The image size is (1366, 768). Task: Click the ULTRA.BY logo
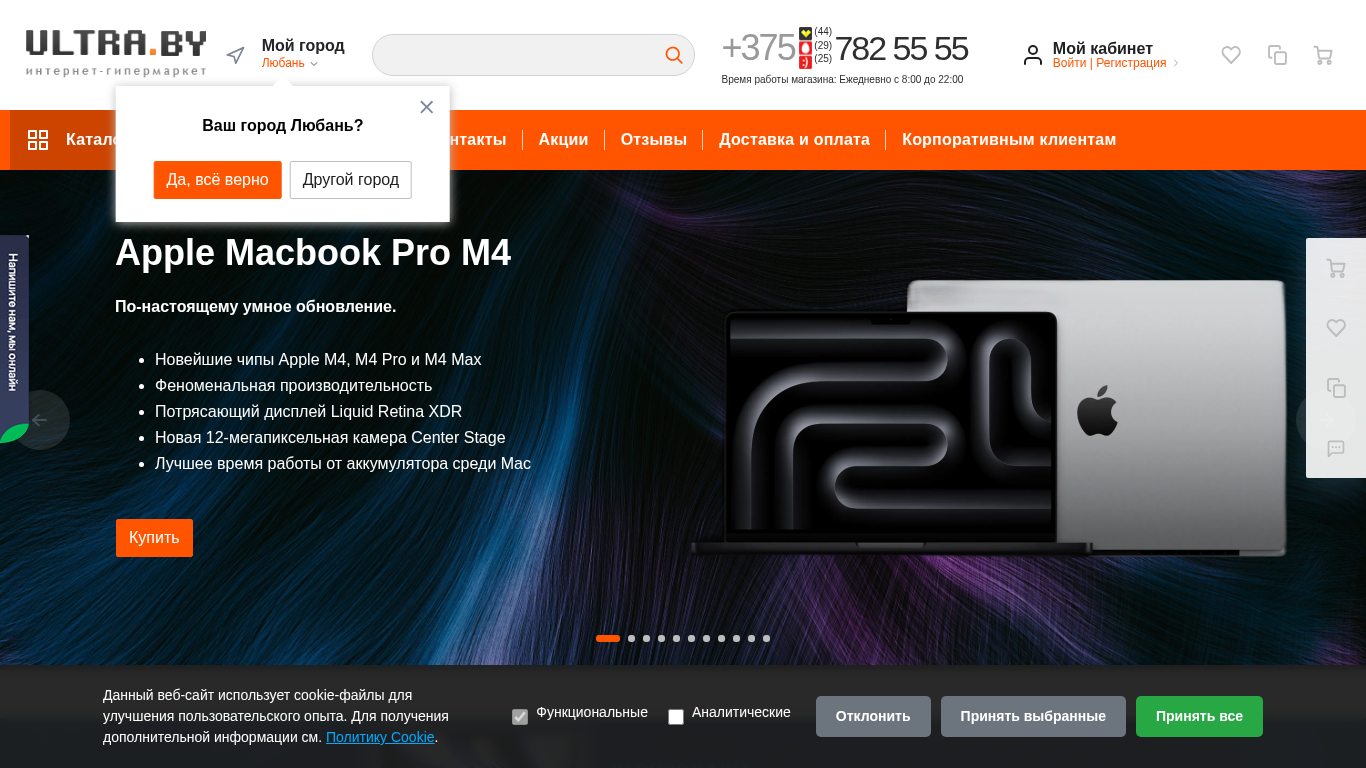click(x=116, y=53)
